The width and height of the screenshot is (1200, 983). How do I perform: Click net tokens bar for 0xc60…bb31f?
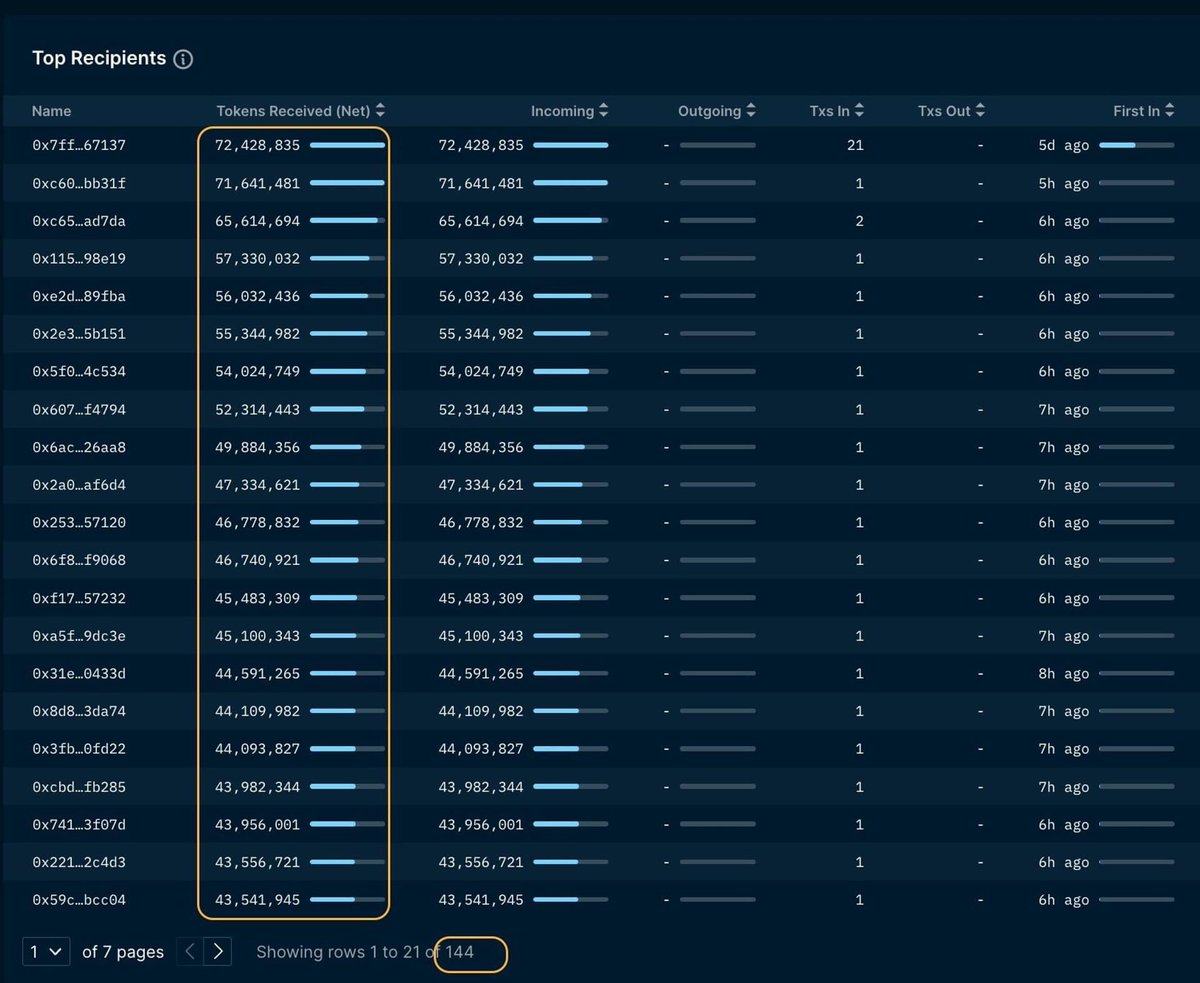point(347,183)
